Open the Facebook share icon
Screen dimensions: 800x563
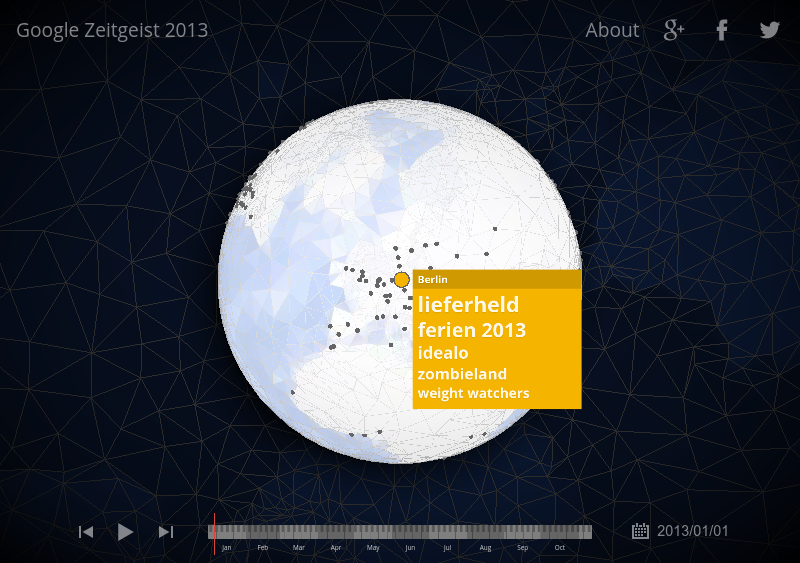(721, 30)
